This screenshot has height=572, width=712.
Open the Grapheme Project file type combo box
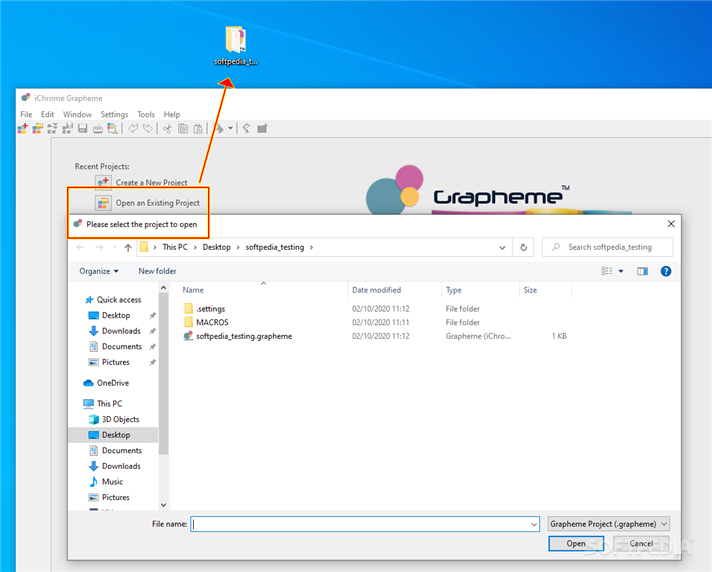(x=608, y=524)
